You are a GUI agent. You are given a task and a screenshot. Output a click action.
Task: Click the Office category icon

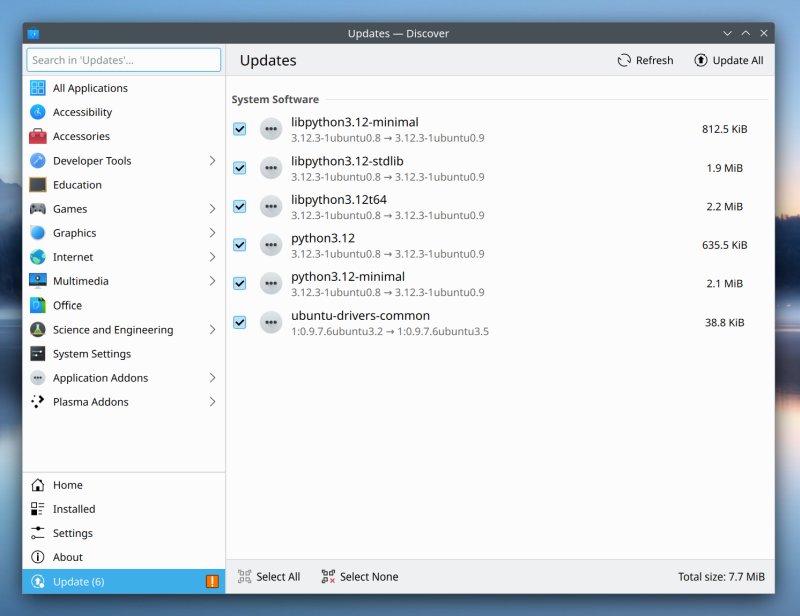click(37, 305)
